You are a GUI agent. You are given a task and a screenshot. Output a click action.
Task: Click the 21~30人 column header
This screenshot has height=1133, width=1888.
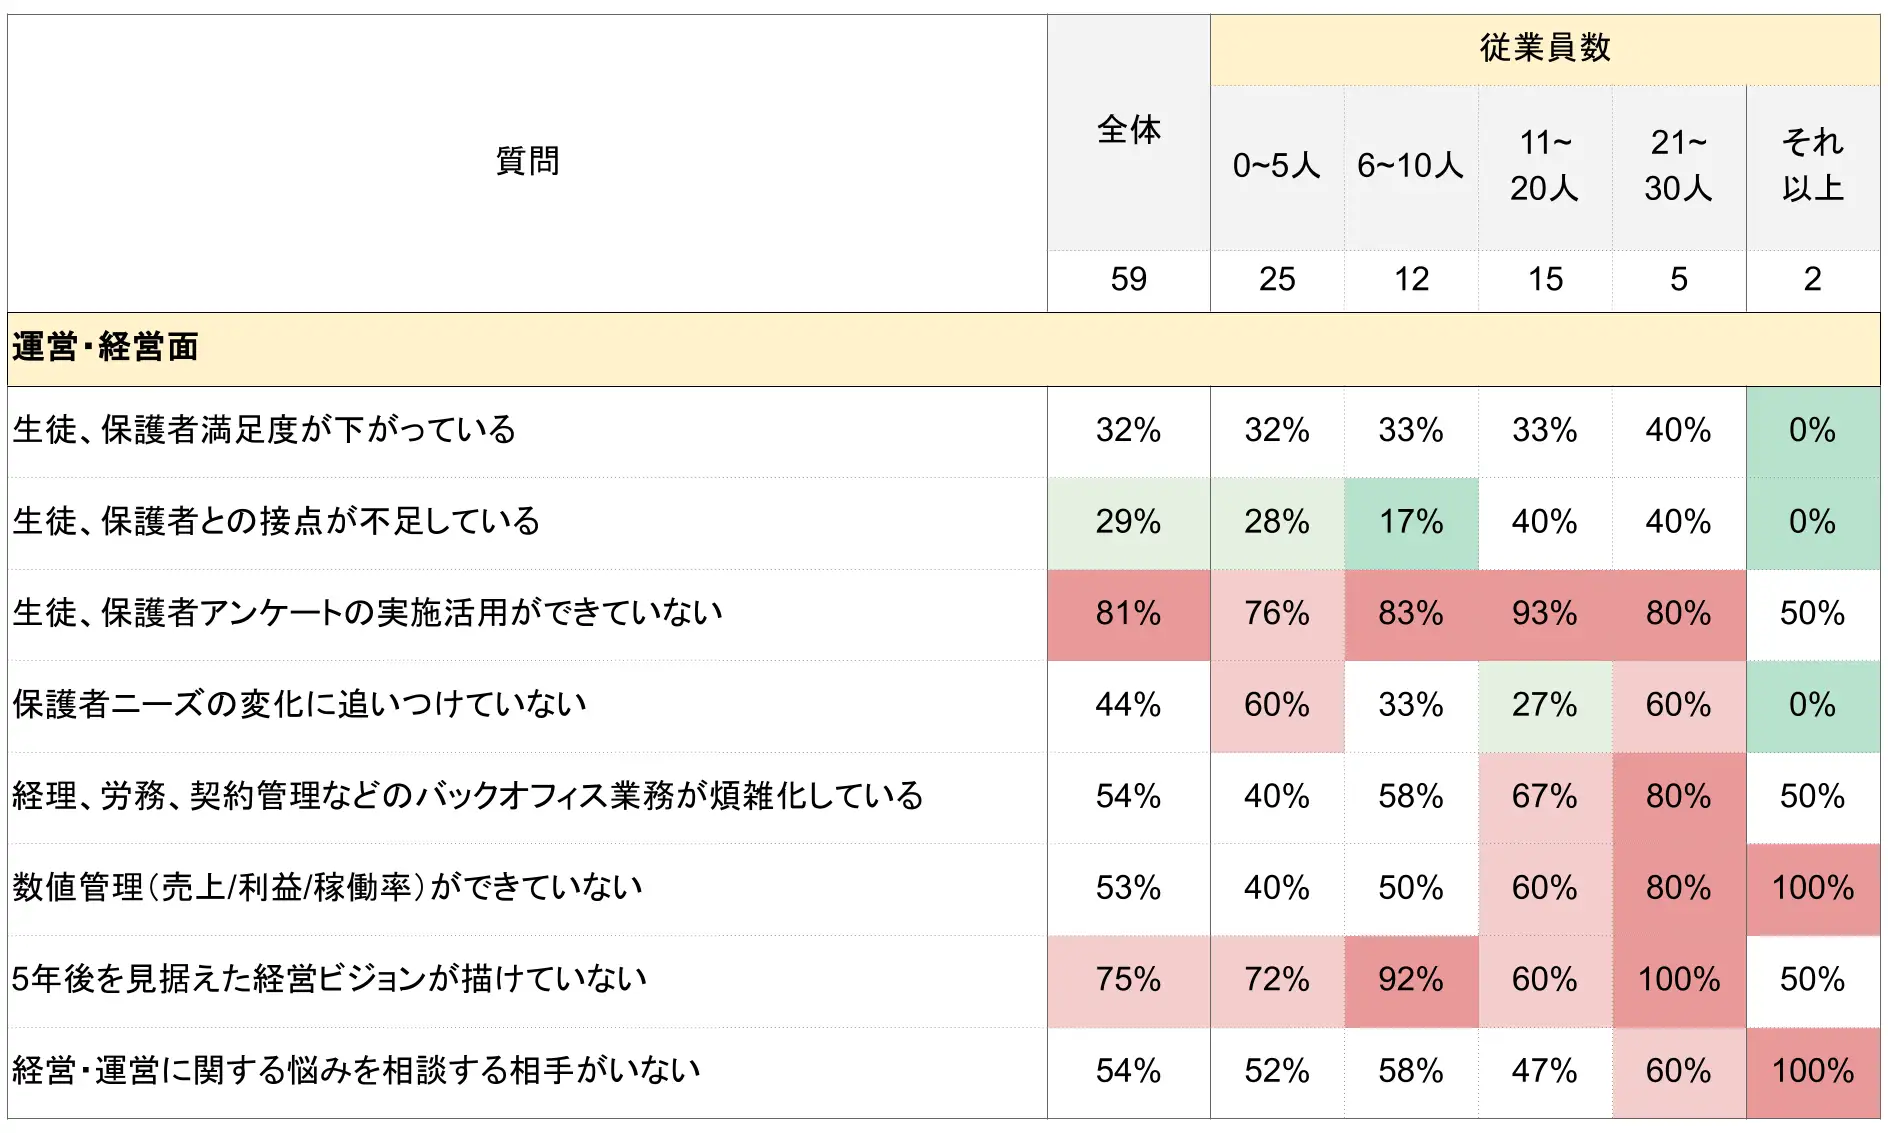pos(1678,166)
